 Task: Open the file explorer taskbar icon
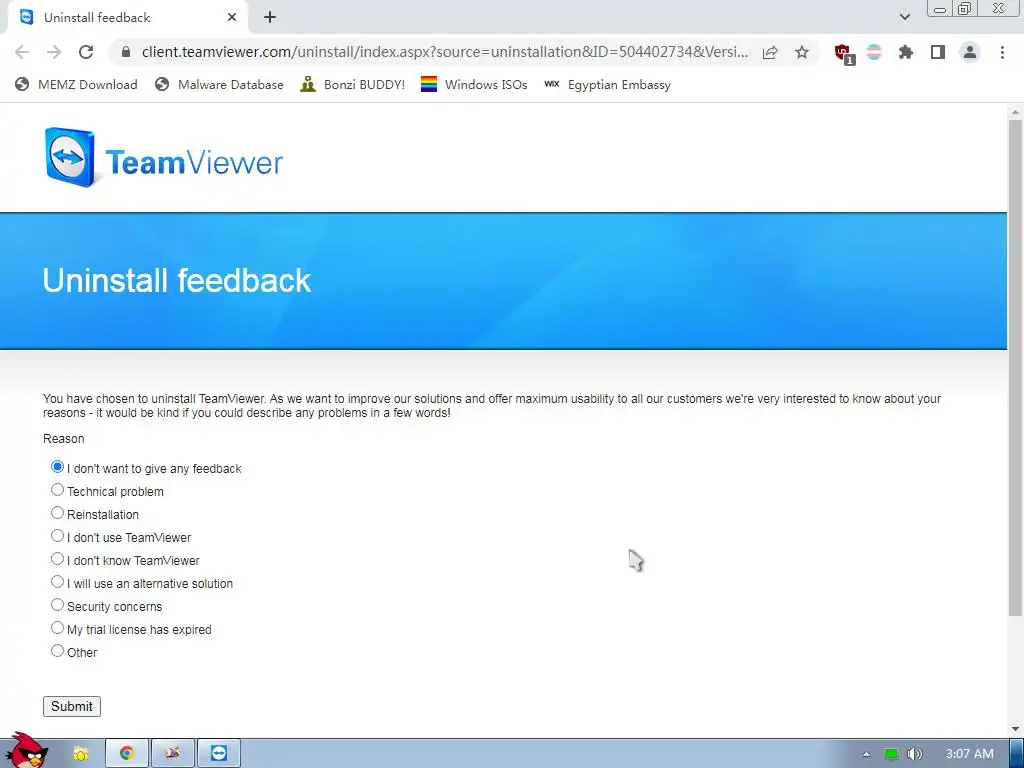80,754
